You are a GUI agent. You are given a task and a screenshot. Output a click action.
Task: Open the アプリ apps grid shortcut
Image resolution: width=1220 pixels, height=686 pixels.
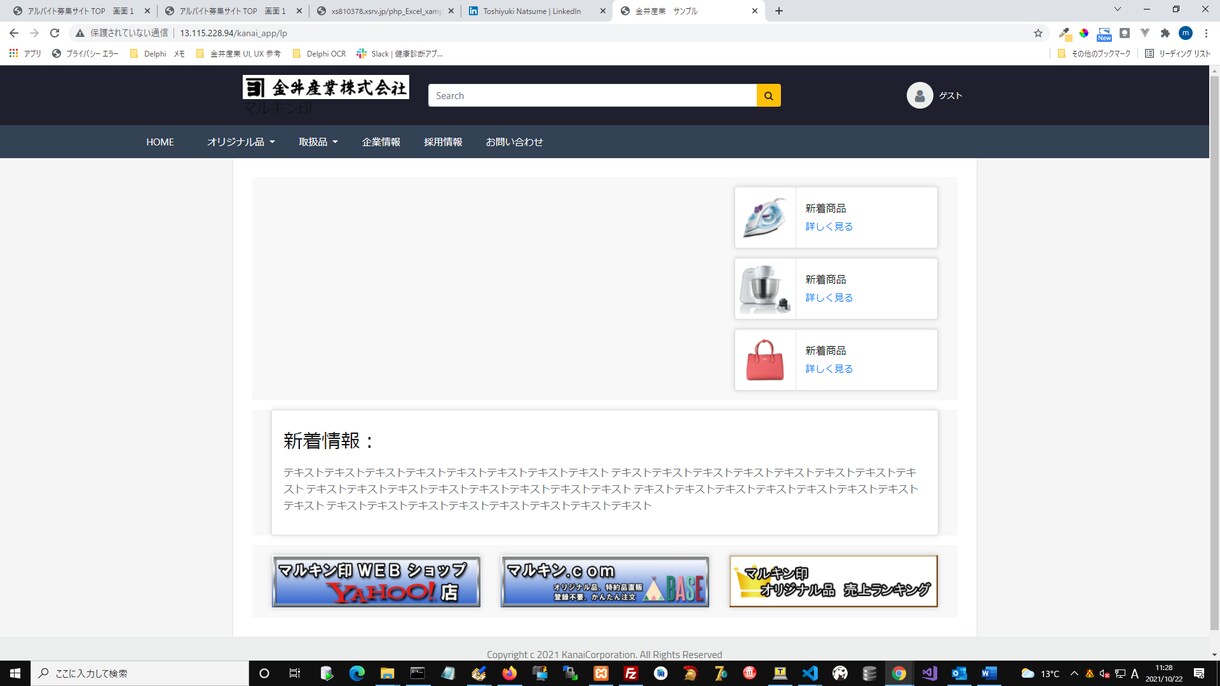coord(25,54)
